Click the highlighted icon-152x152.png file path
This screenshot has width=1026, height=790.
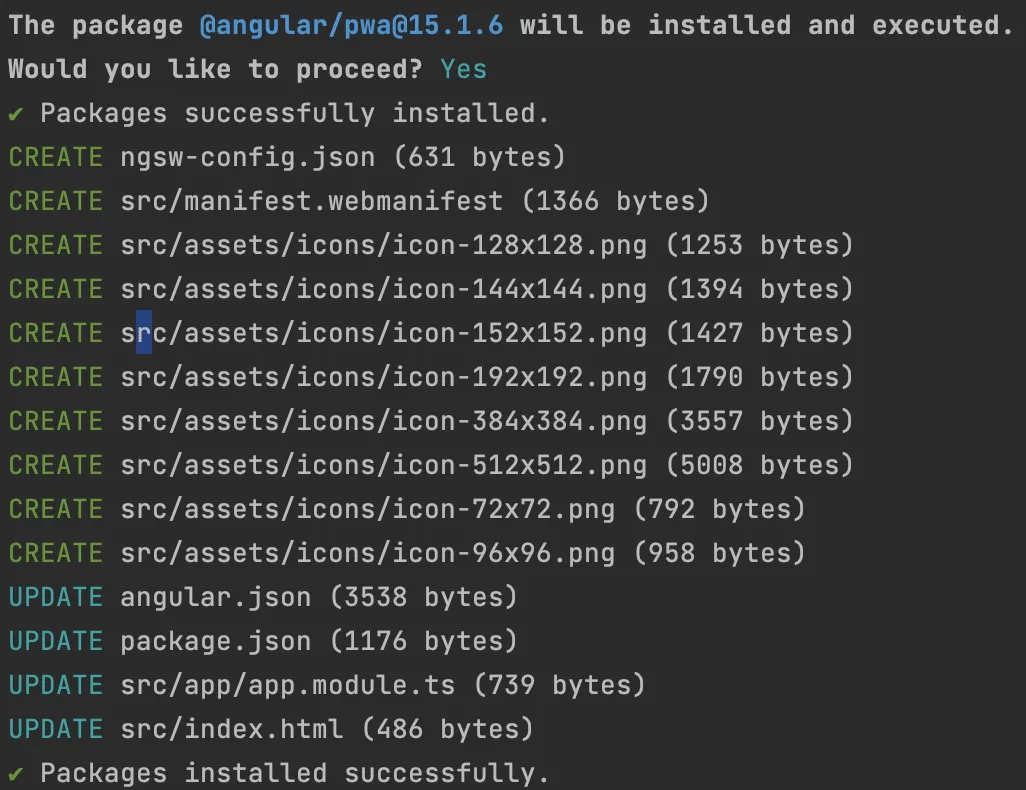point(383,334)
